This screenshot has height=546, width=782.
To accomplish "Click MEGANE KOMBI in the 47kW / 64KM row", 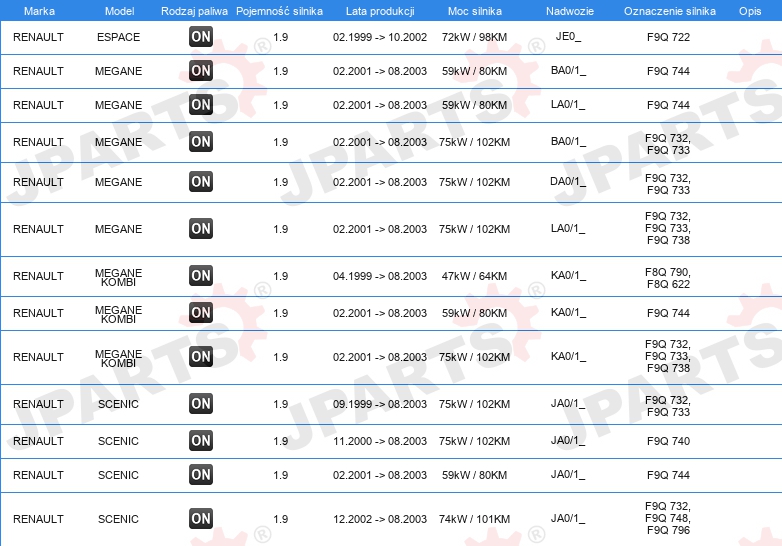I will tap(119, 277).
